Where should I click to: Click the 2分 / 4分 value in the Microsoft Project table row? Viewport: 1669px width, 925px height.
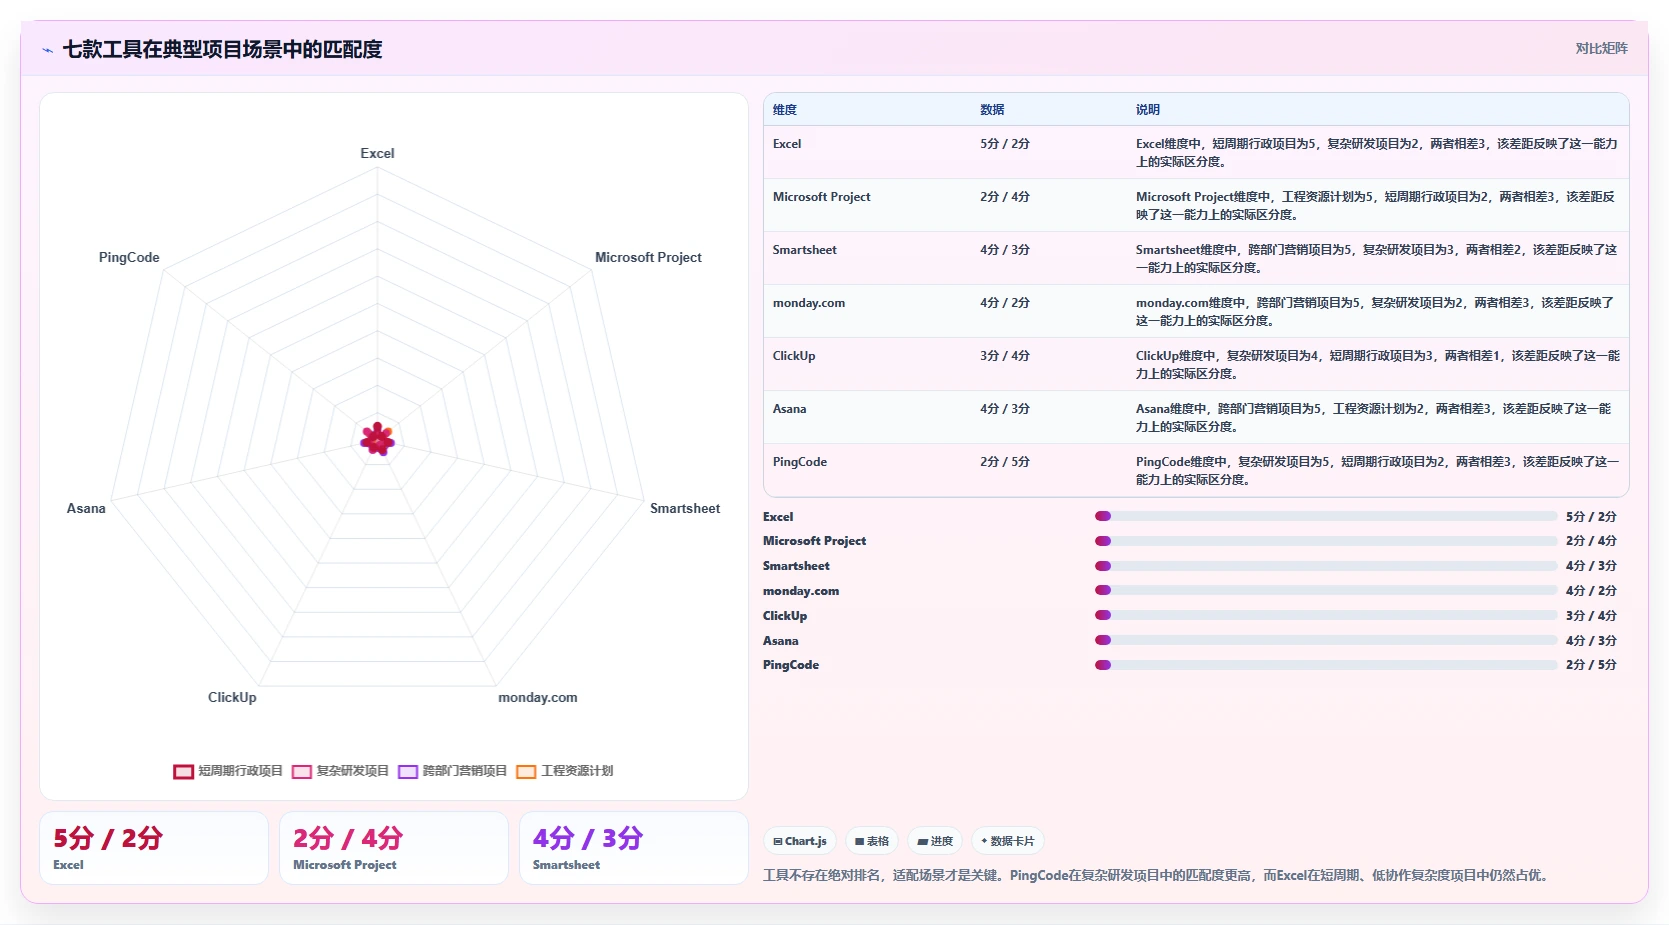click(1005, 197)
